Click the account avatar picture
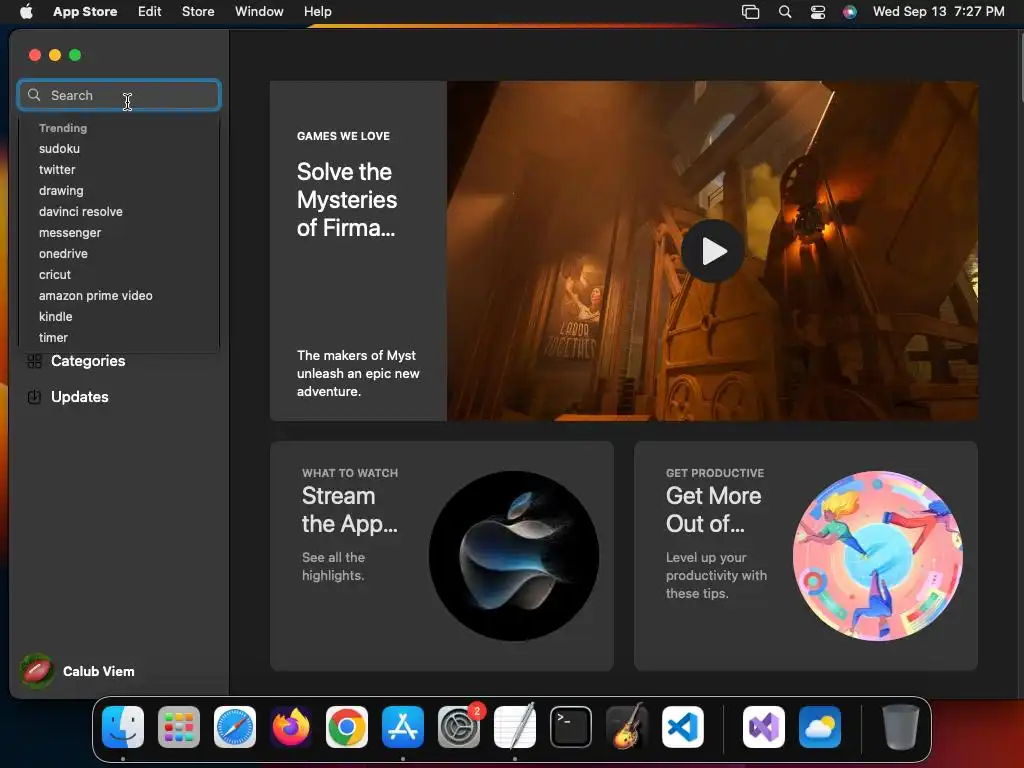 pos(37,671)
